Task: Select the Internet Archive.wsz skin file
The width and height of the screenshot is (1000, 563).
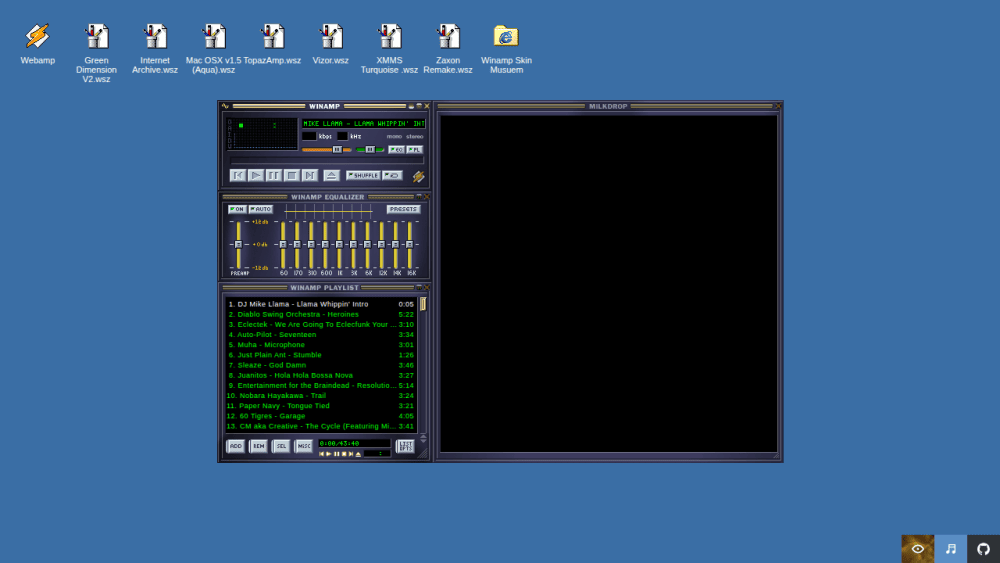Action: (x=155, y=48)
